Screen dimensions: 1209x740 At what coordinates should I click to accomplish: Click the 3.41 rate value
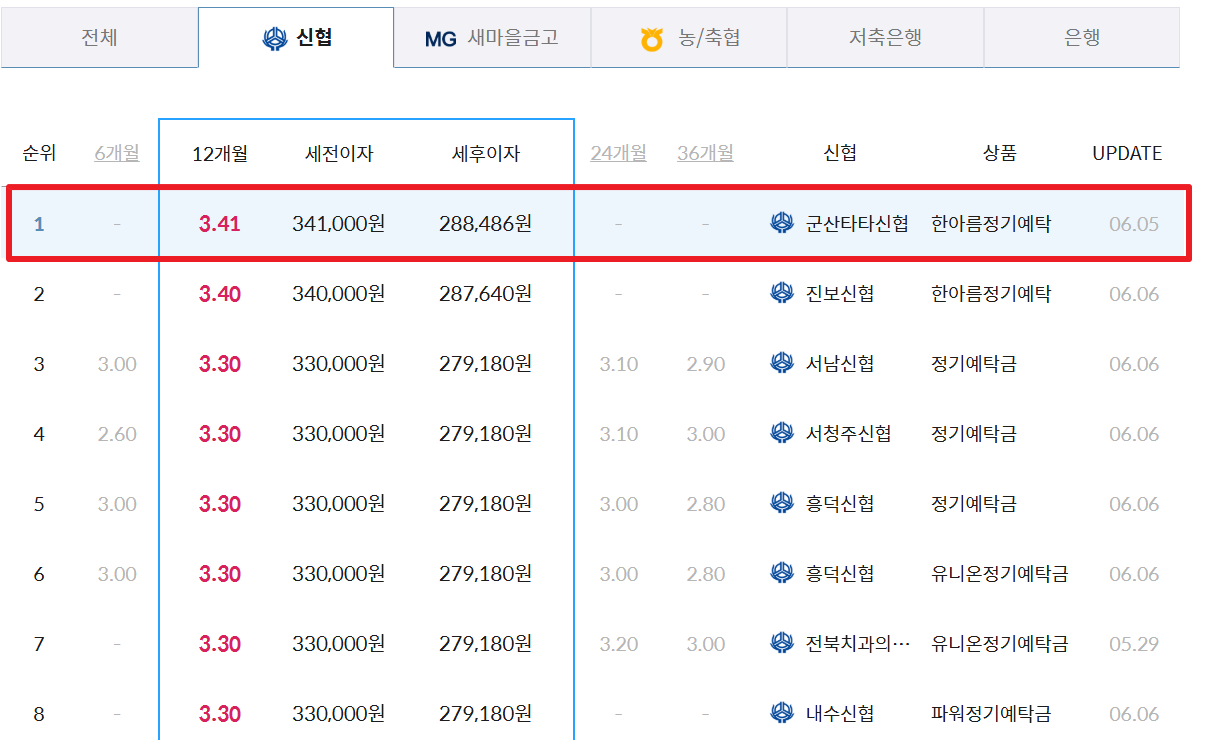pos(219,223)
